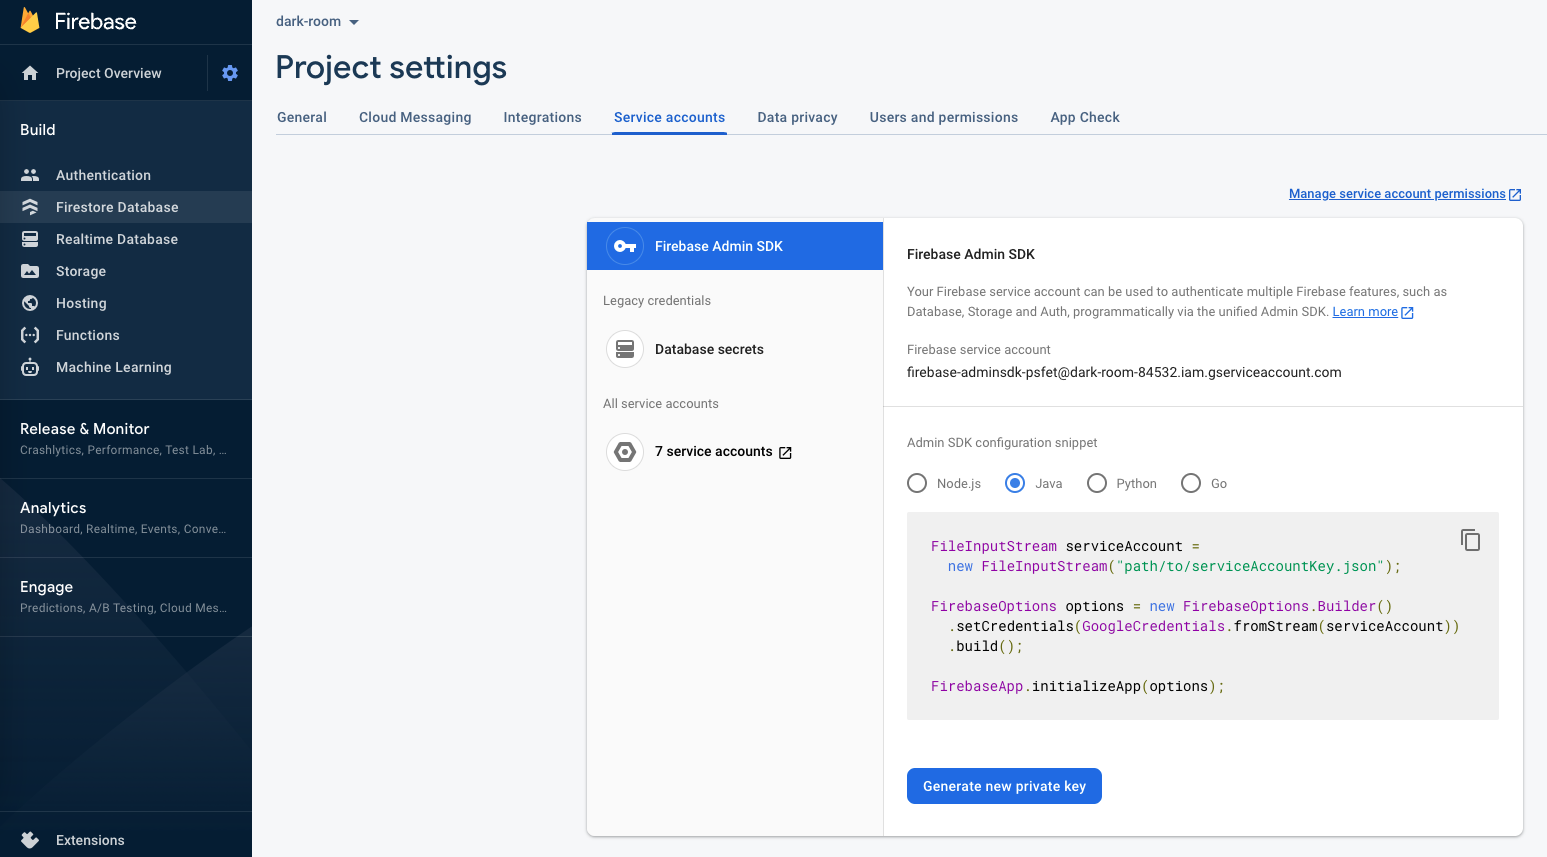Select the Node.js radio button

(x=917, y=483)
